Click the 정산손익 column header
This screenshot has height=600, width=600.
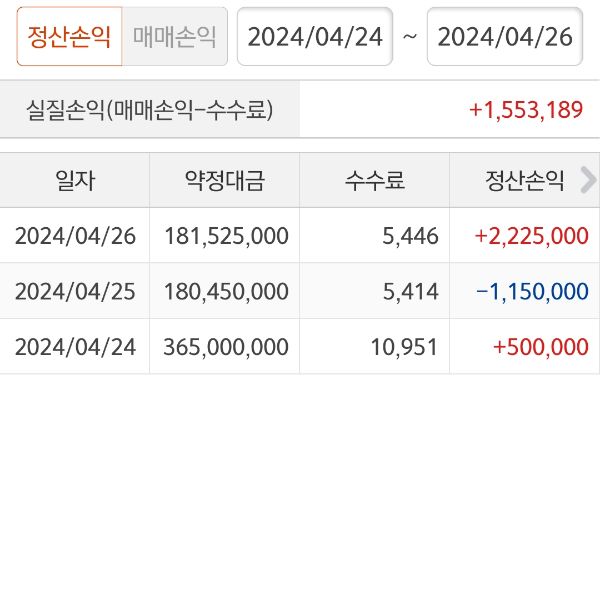click(x=525, y=181)
